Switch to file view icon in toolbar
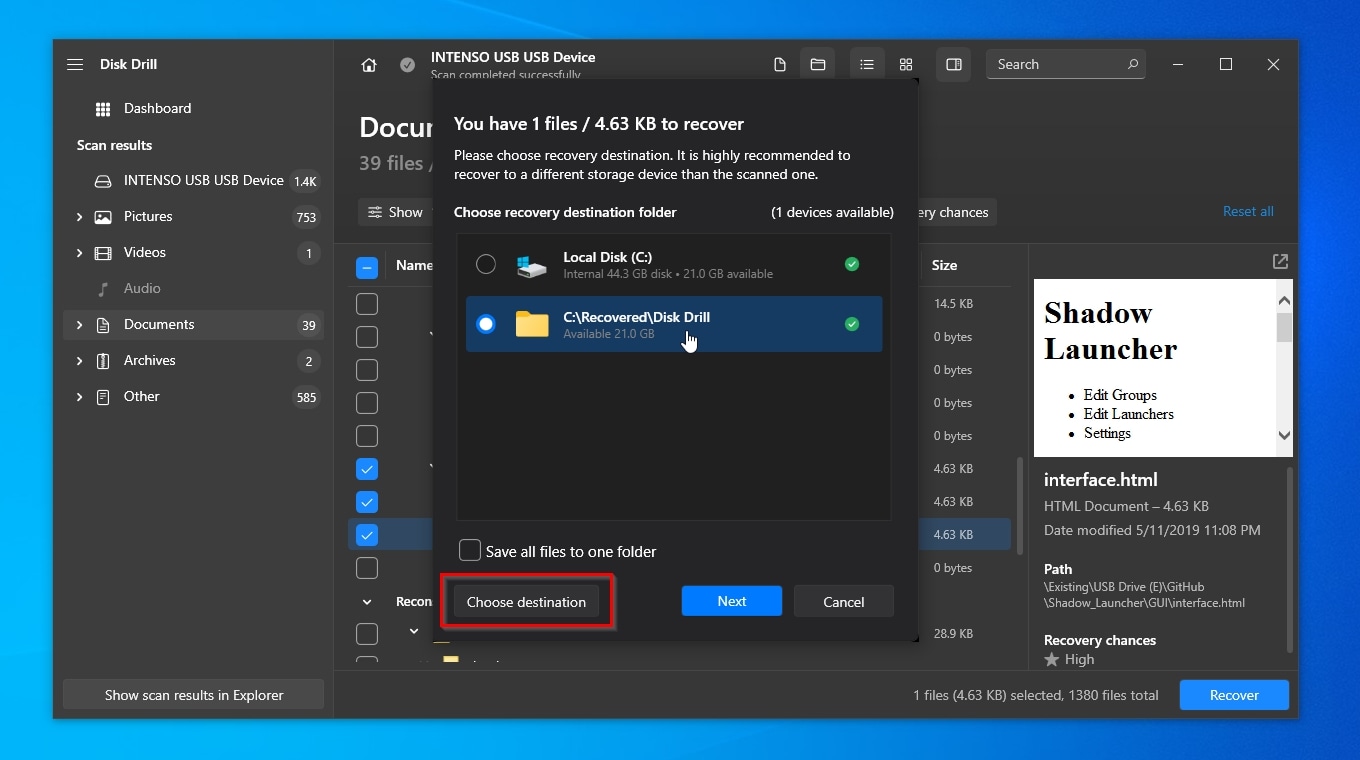 pyautogui.click(x=780, y=65)
